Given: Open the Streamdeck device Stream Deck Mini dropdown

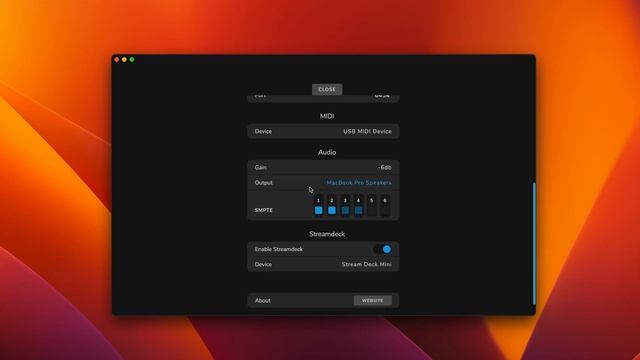Looking at the screenshot, I should tap(367, 264).
